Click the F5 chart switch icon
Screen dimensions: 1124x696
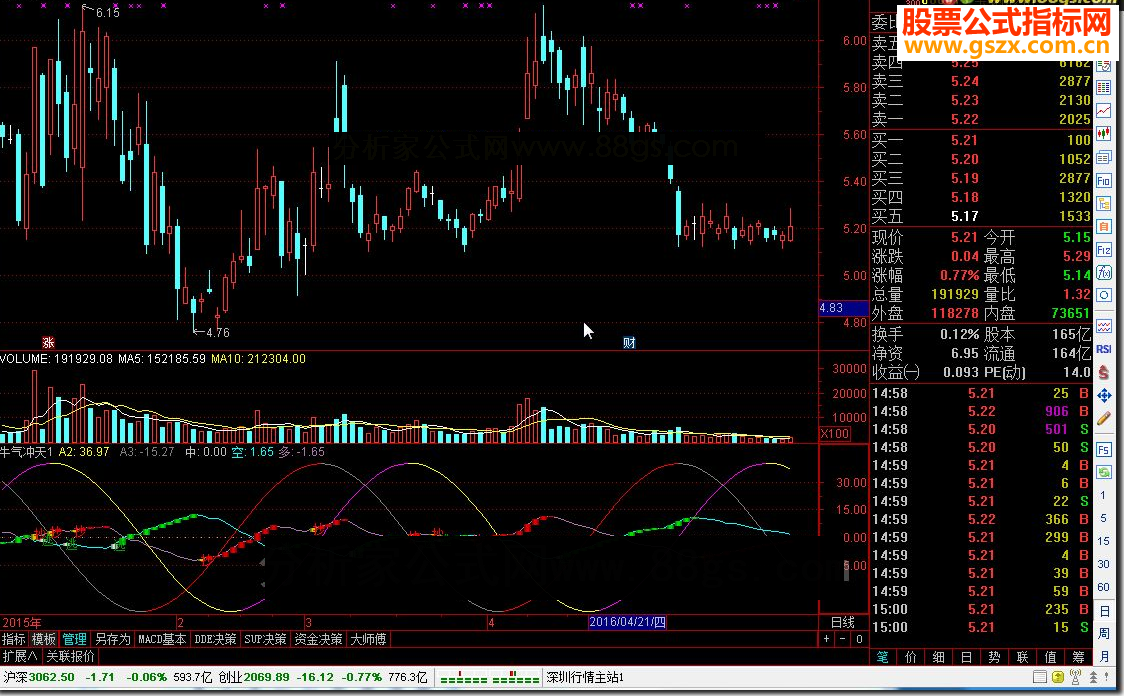(x=1104, y=449)
